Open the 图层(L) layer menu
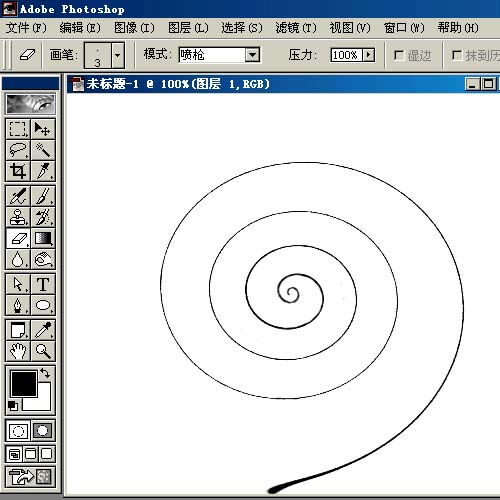 click(188, 28)
